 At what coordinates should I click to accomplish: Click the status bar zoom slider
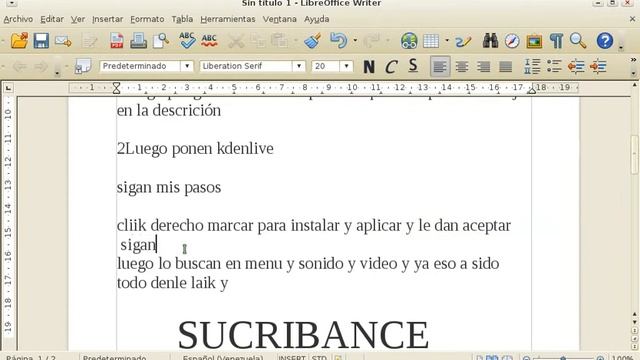click(x=563, y=358)
